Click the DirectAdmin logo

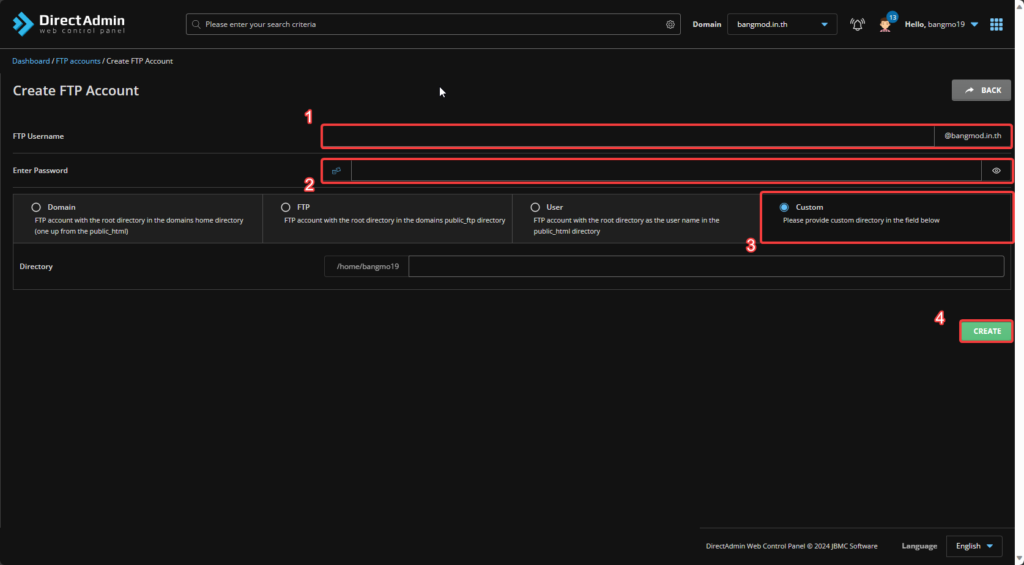pos(69,24)
